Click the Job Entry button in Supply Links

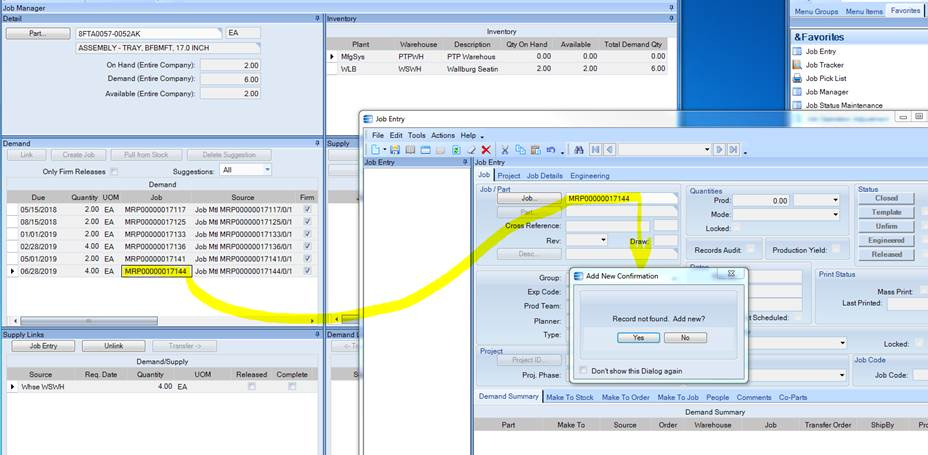pos(43,346)
